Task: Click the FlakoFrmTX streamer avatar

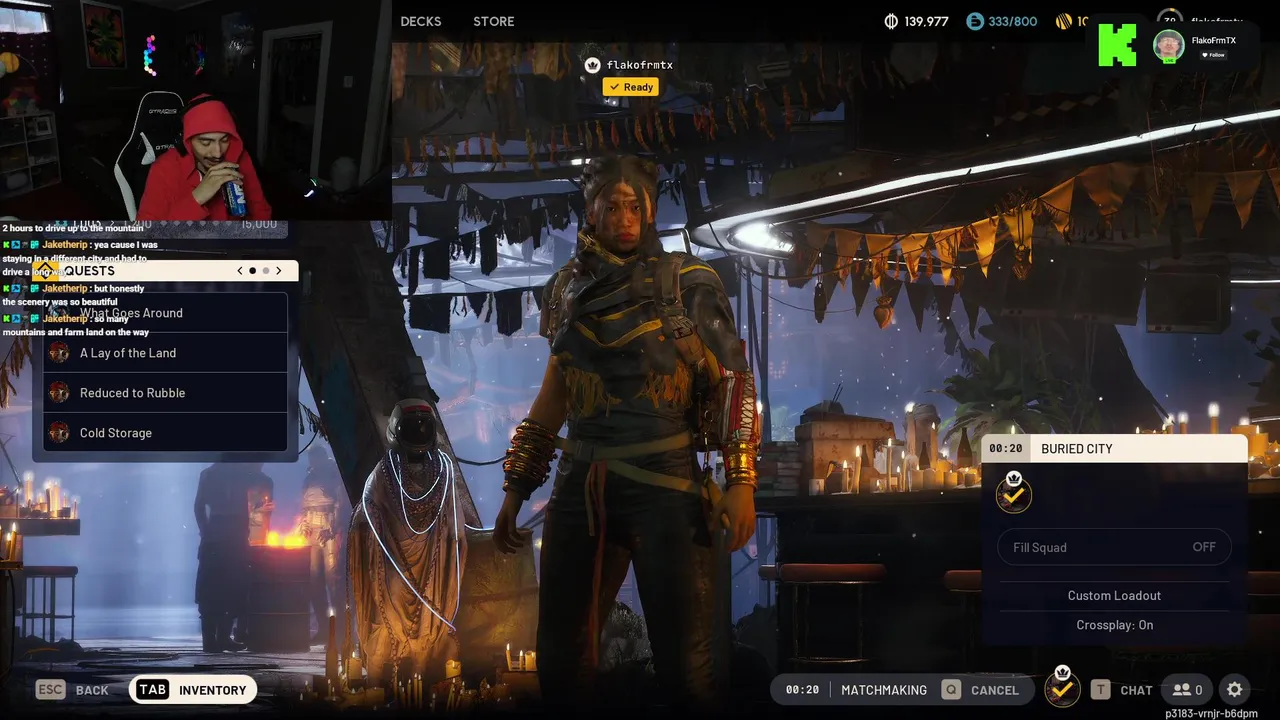Action: (1169, 46)
